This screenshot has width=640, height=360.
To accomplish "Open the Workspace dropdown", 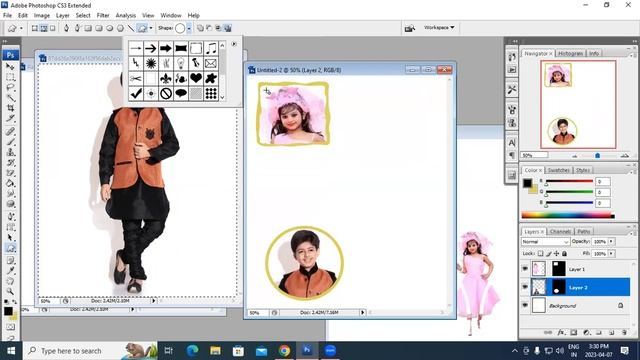I will pos(439,27).
